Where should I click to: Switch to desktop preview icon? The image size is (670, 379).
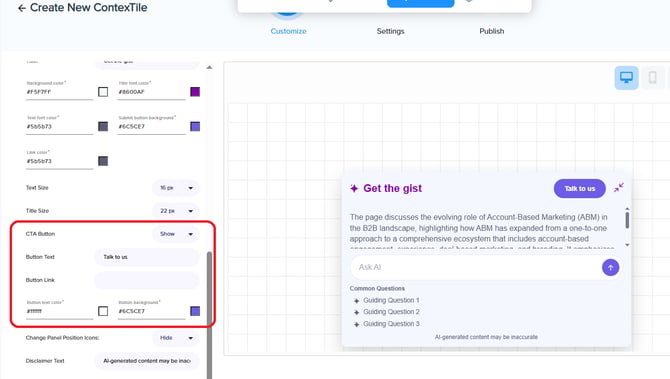[x=626, y=78]
